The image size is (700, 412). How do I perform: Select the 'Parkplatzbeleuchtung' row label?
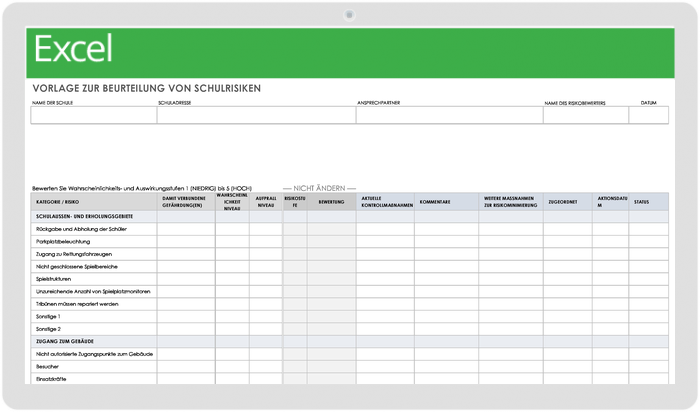click(63, 241)
